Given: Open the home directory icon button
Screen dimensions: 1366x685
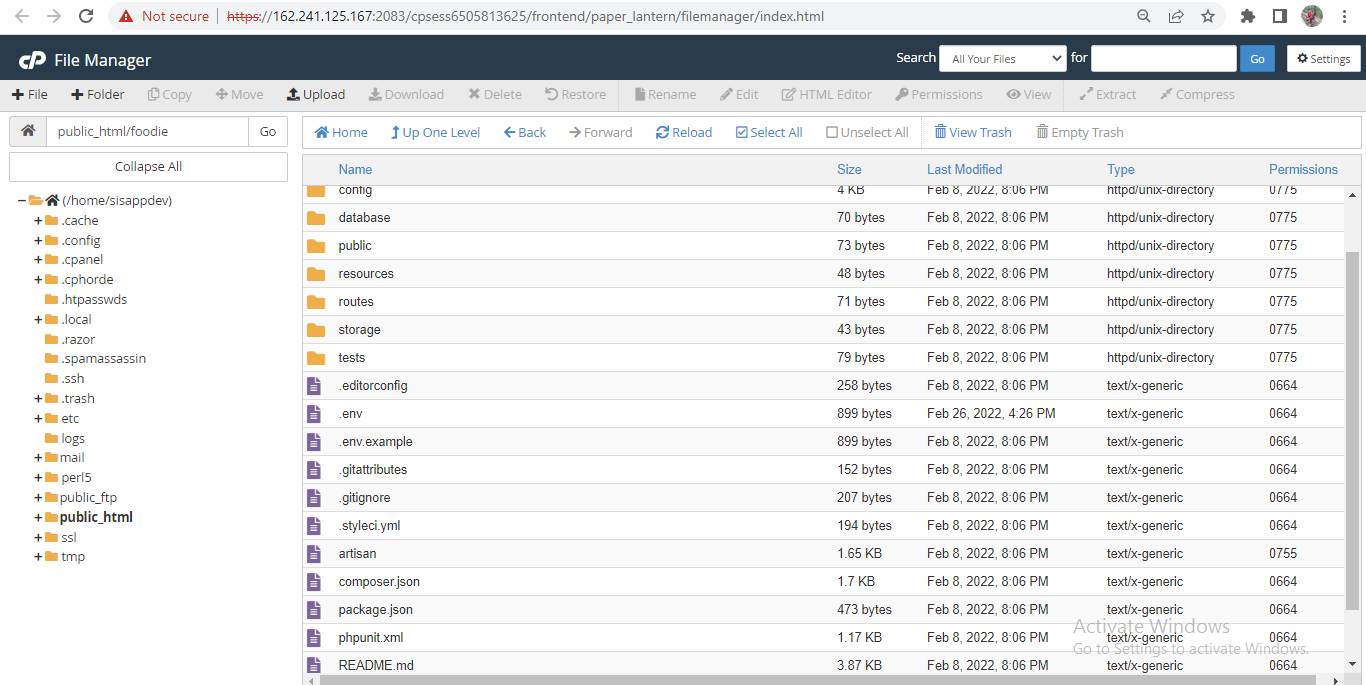Looking at the screenshot, I should click(x=28, y=131).
